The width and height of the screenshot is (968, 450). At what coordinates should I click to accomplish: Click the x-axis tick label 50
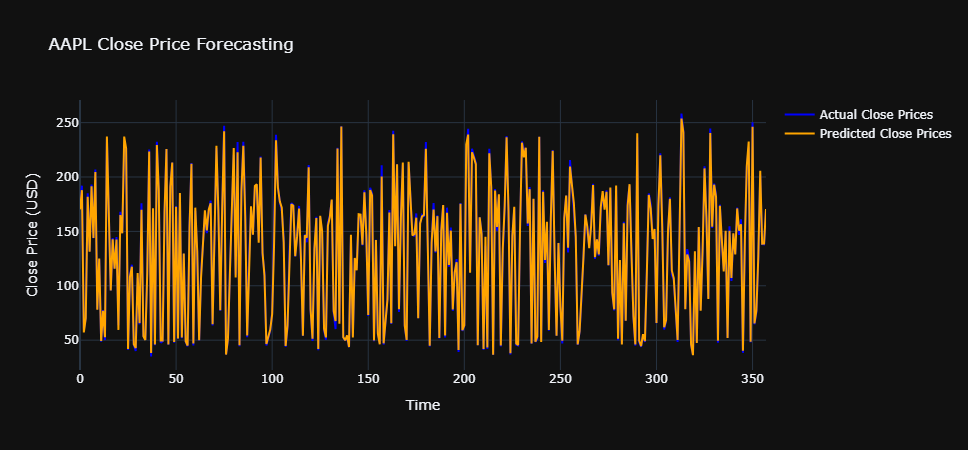(176, 377)
